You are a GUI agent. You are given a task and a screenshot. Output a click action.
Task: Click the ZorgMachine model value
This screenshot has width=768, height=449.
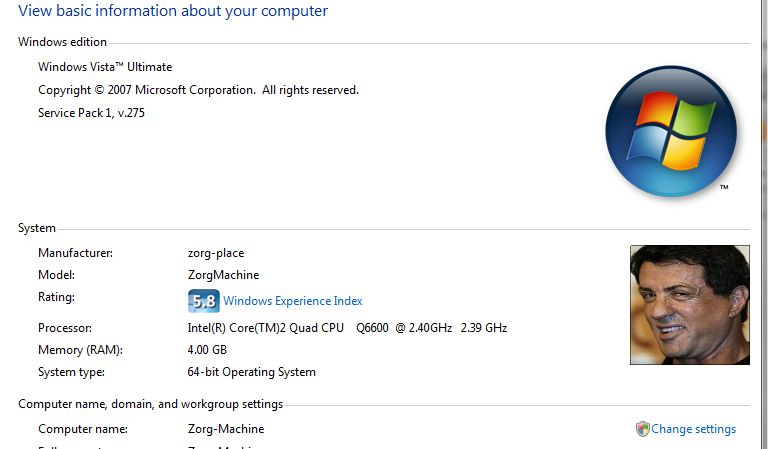click(x=223, y=275)
